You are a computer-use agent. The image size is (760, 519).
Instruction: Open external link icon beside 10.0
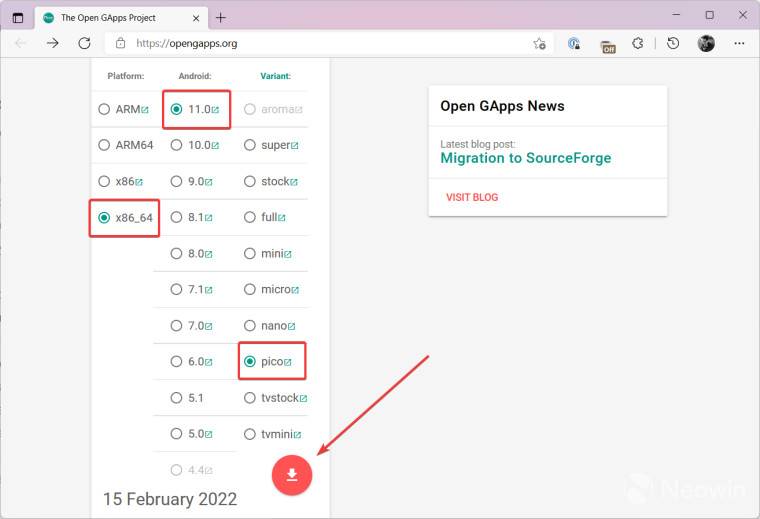215,146
